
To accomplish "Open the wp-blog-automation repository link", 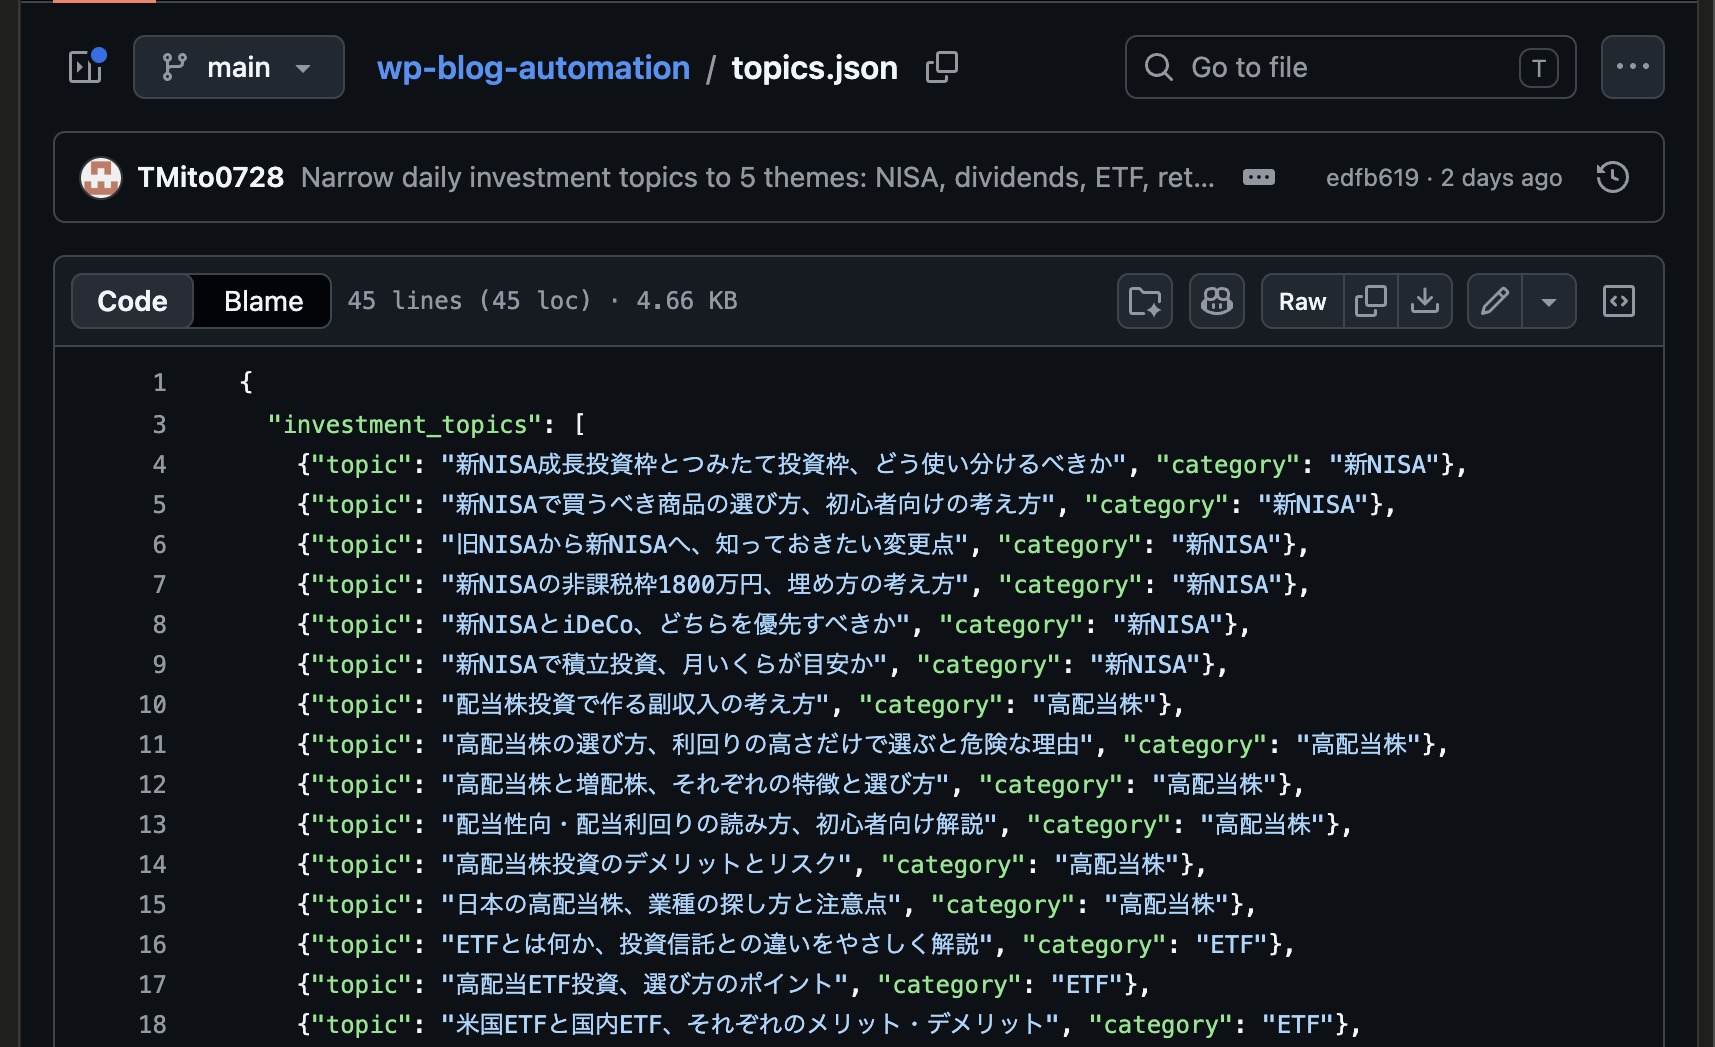I will [533, 67].
